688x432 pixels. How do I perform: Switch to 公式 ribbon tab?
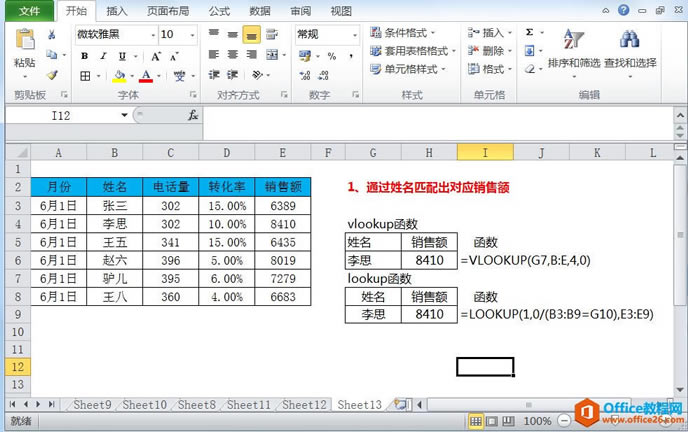219,11
